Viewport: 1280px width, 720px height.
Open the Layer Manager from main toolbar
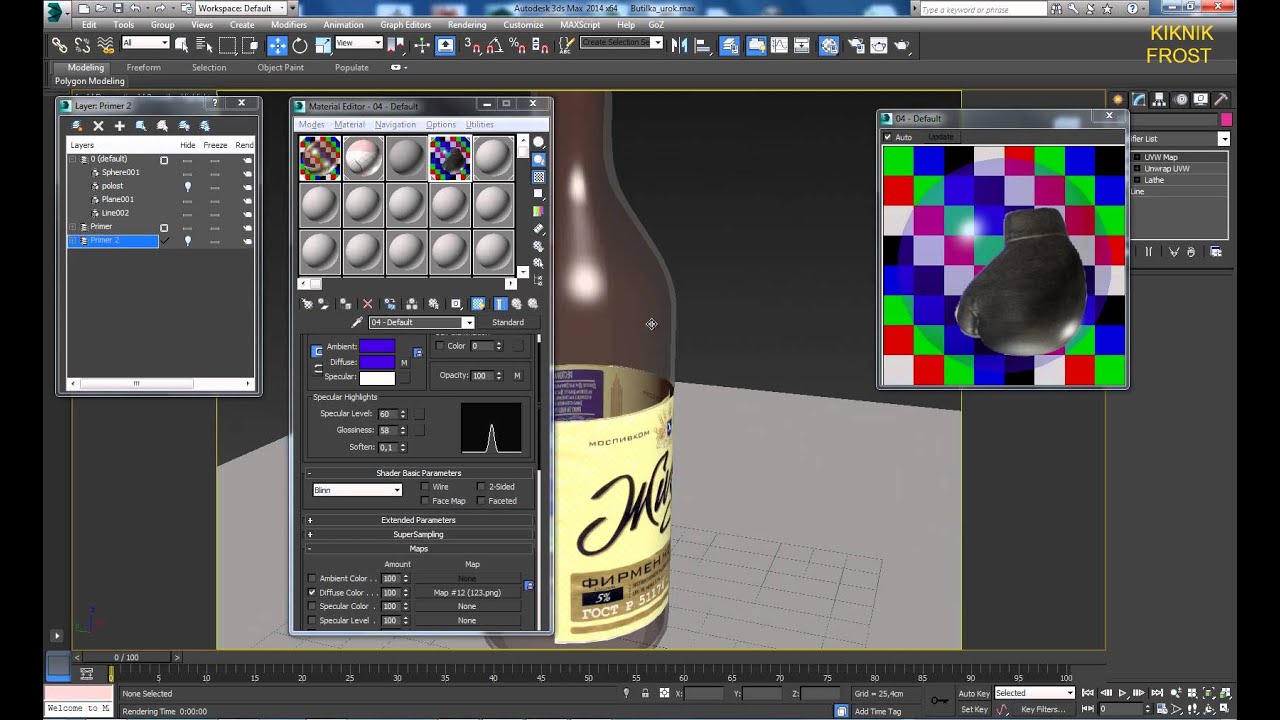(730, 45)
